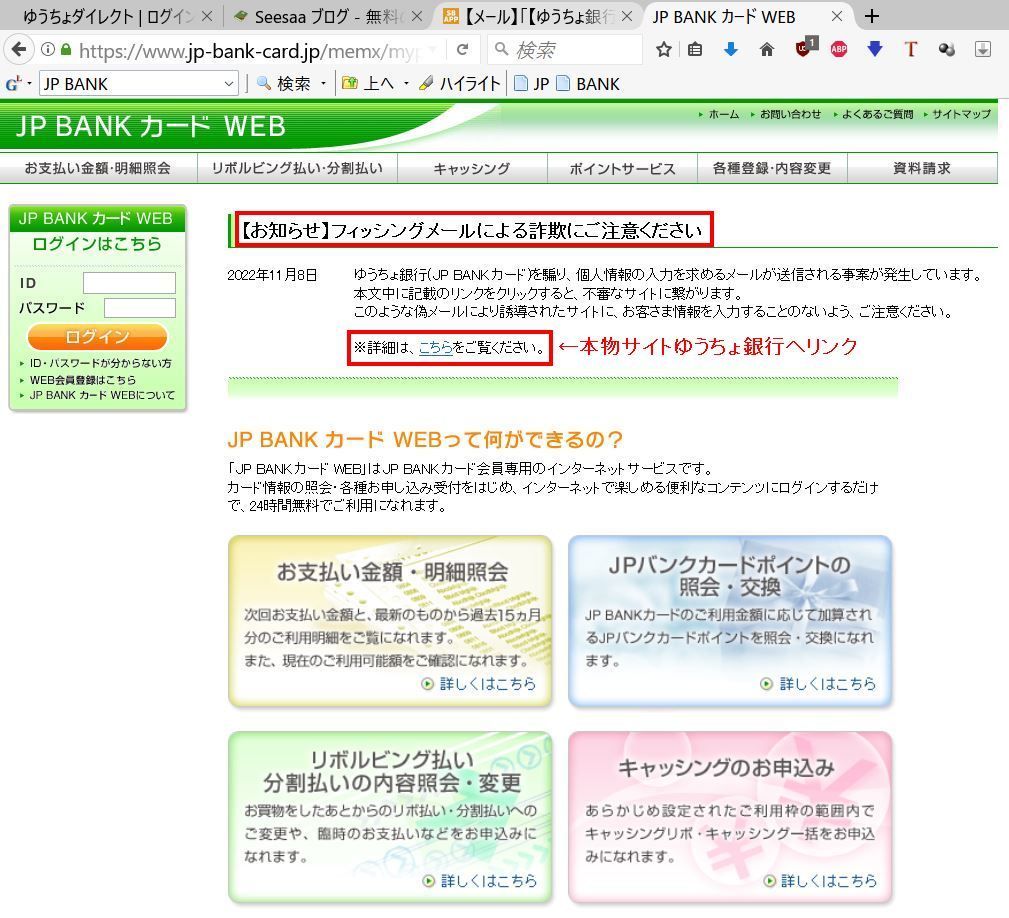Click the Google toolbar 検索 search button
Screen dimensions: 1009x918
(x=285, y=84)
